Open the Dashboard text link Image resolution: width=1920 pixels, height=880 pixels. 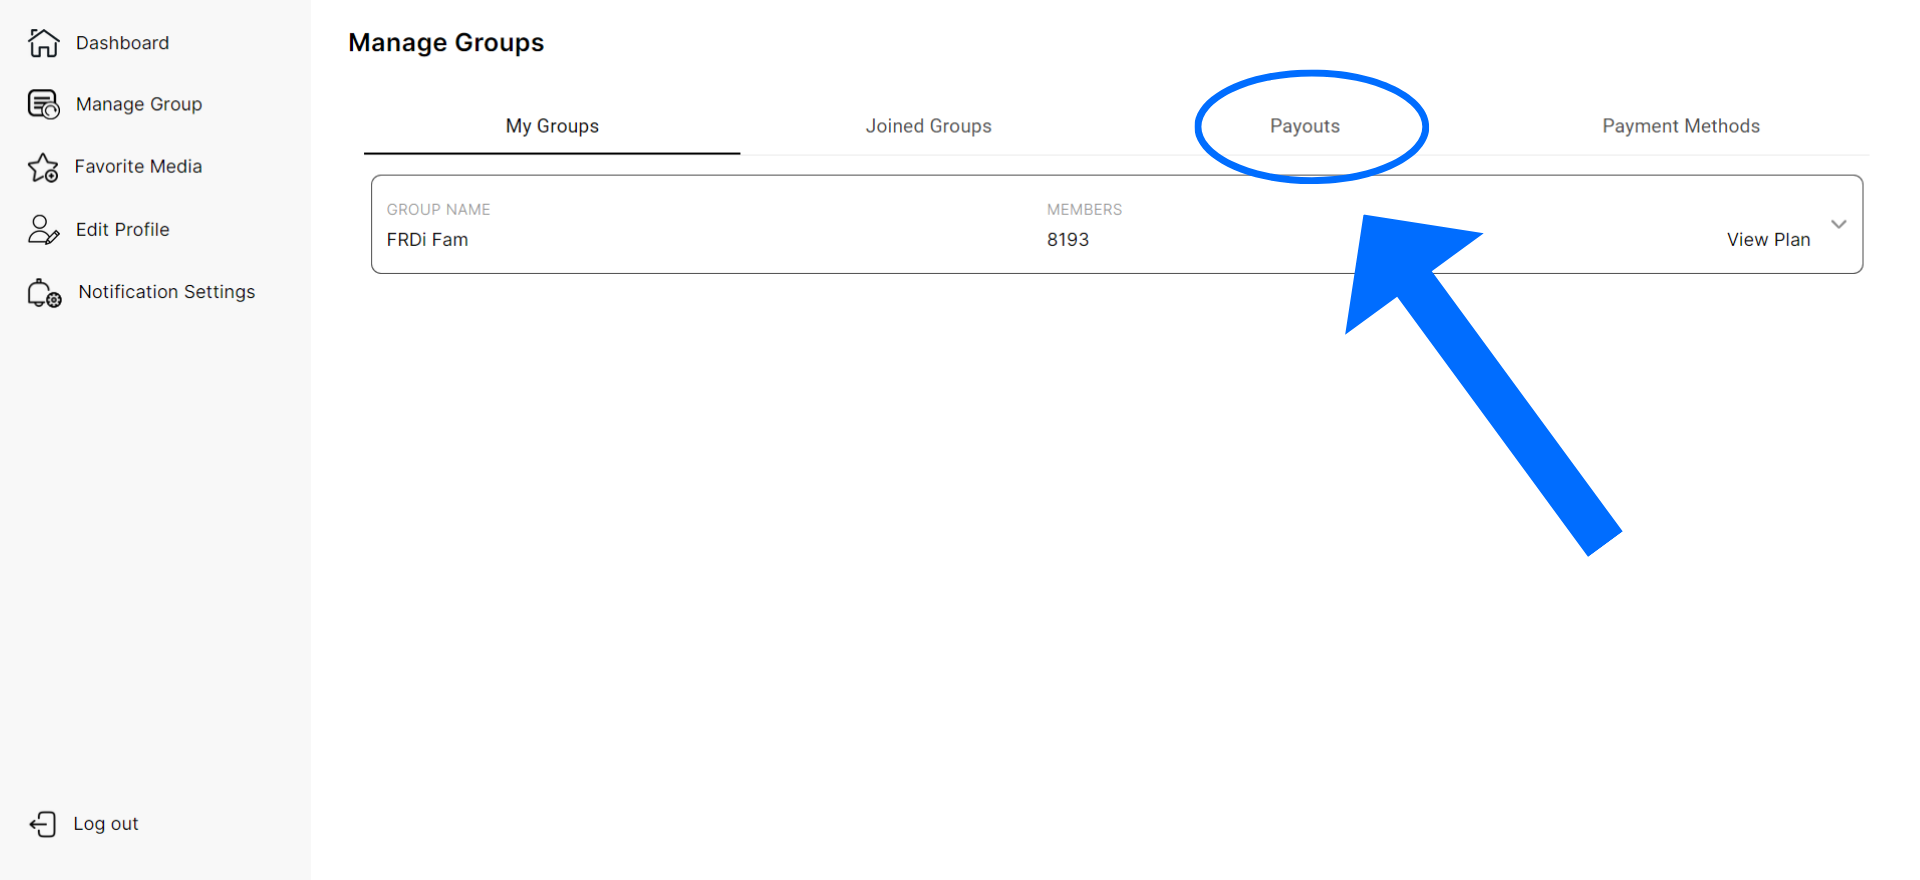(122, 43)
